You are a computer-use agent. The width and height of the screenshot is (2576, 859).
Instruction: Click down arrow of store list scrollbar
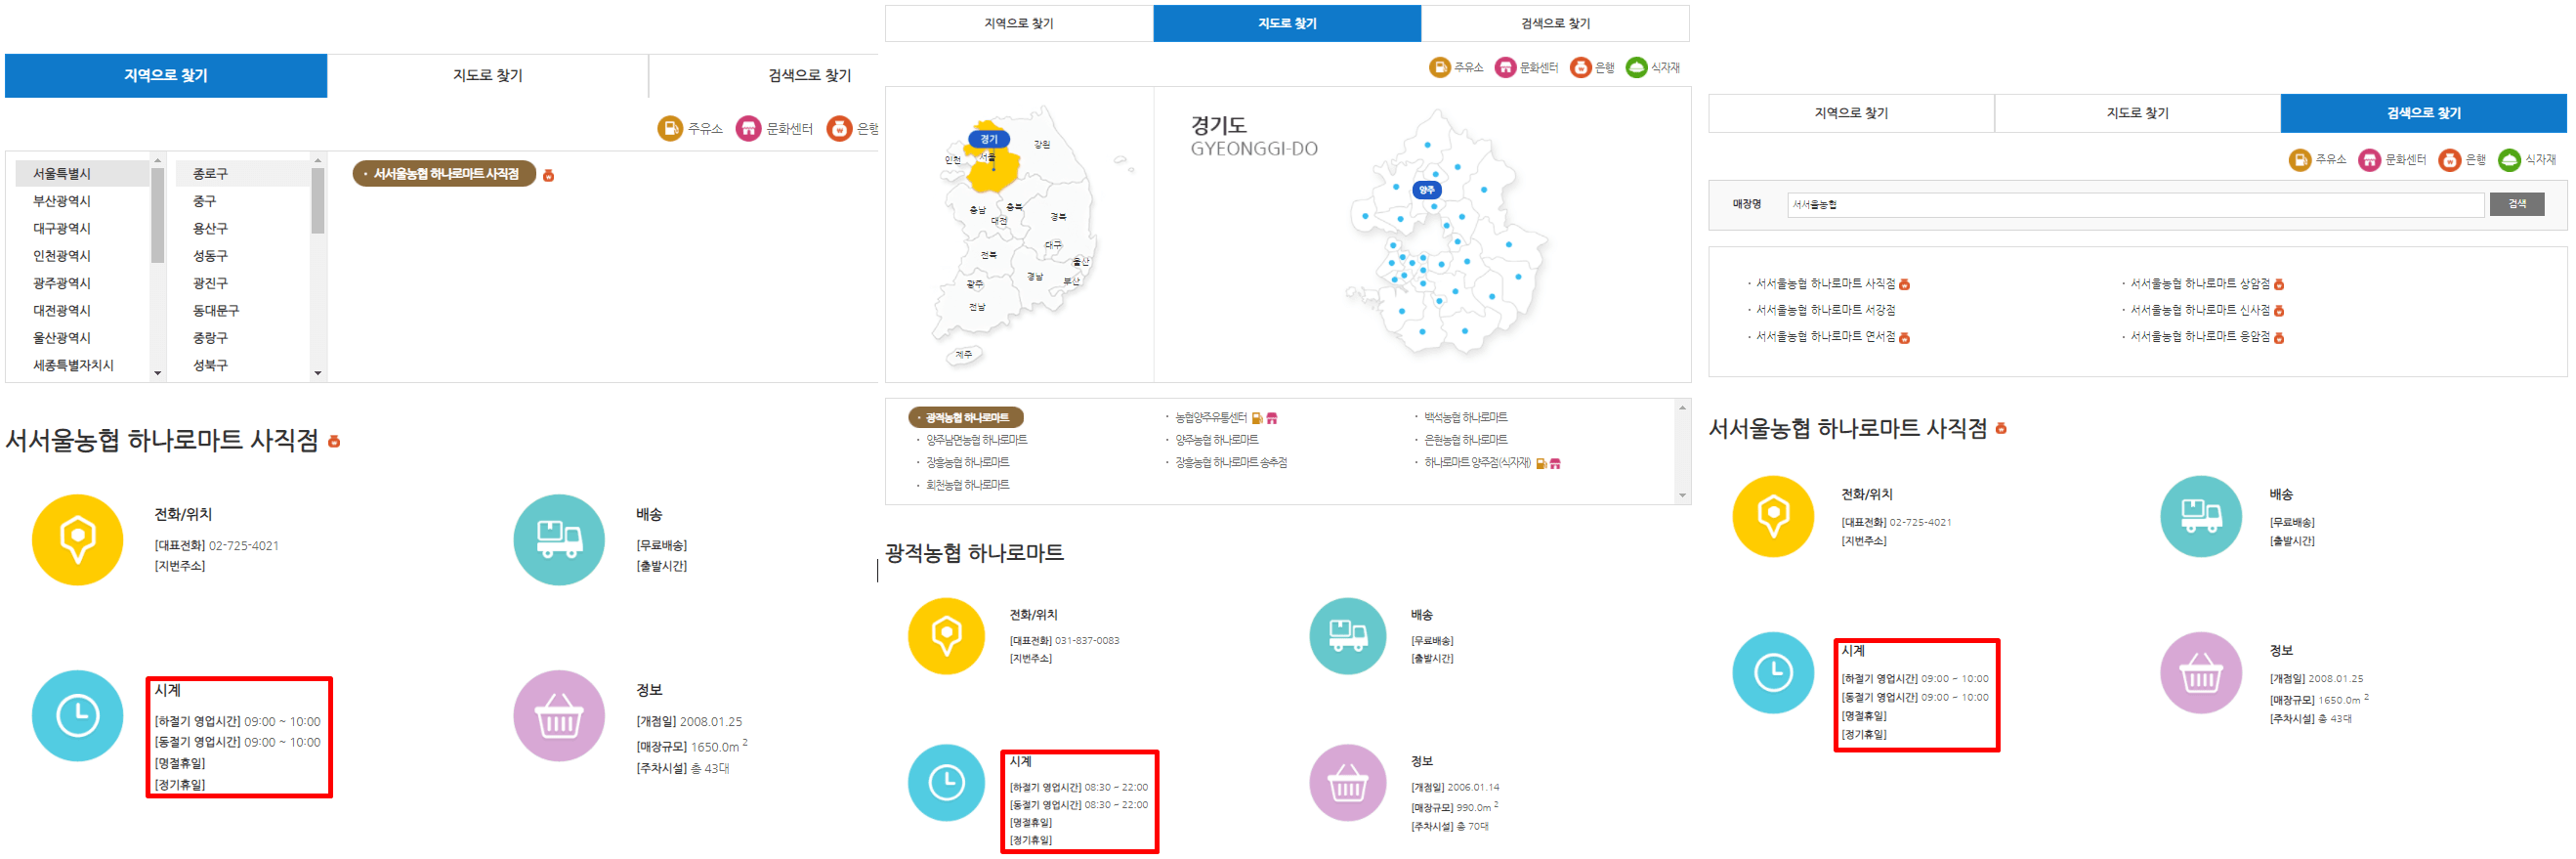(1682, 496)
